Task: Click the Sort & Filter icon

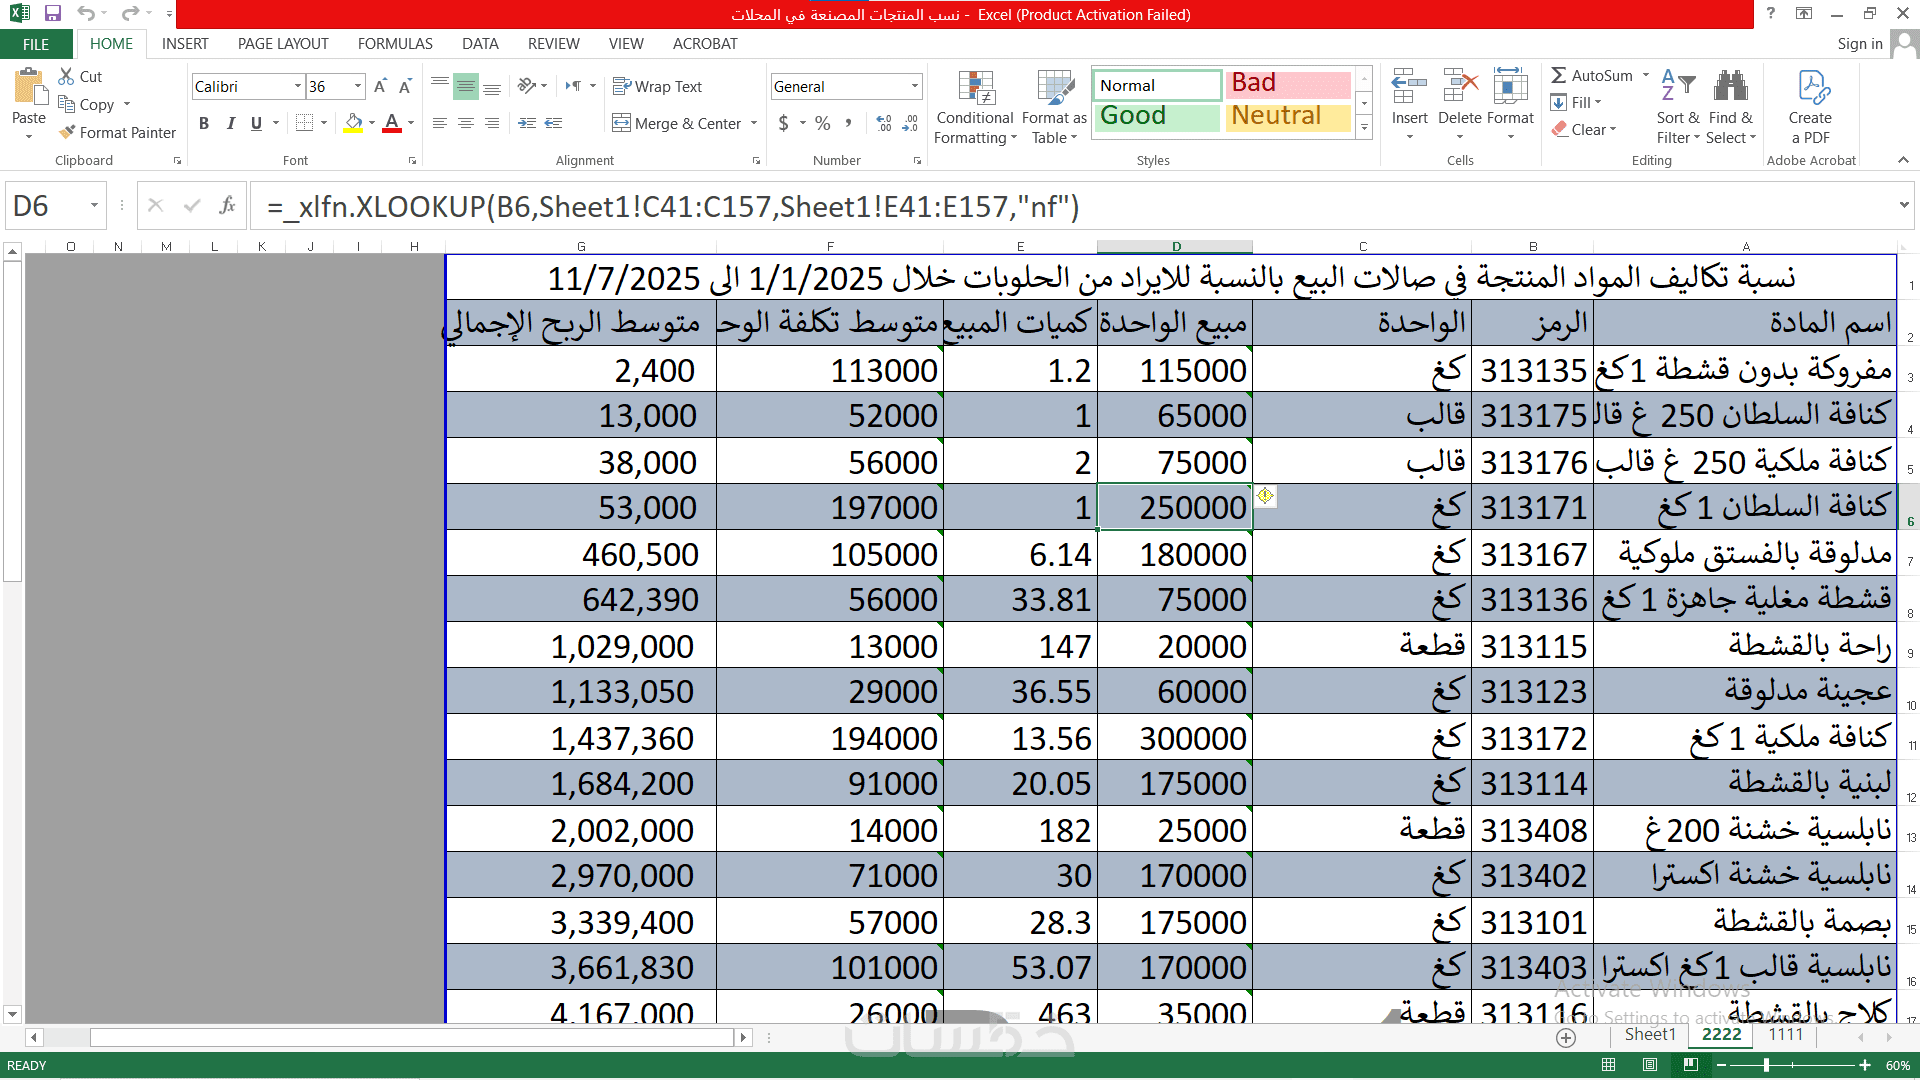Action: pyautogui.click(x=1677, y=88)
